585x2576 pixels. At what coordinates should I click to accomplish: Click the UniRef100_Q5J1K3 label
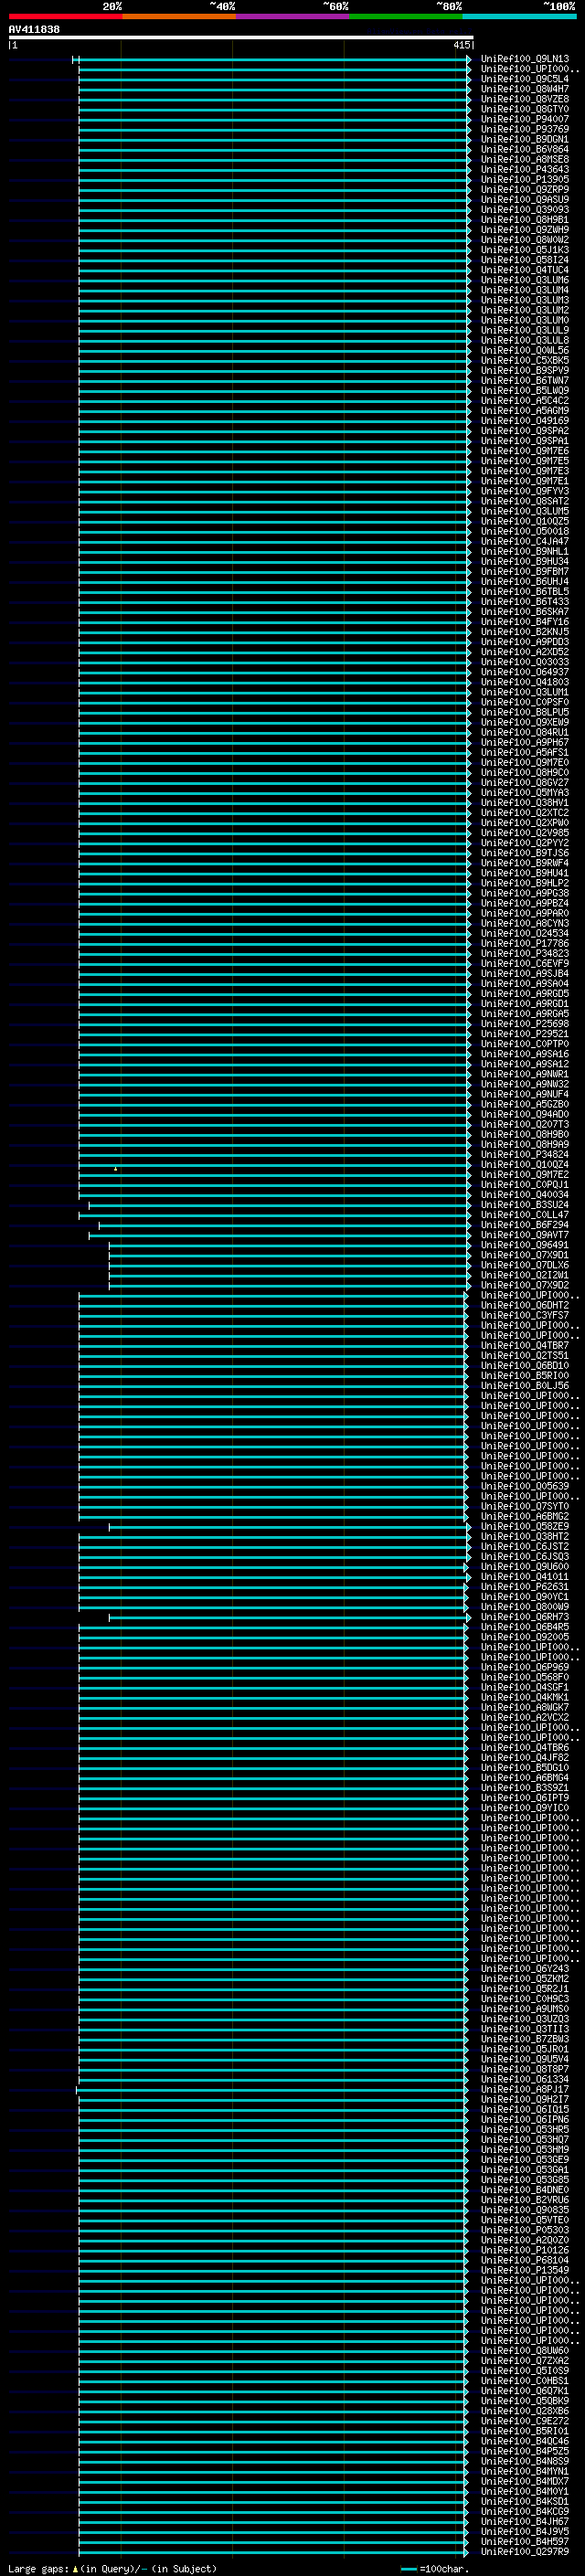tap(525, 250)
